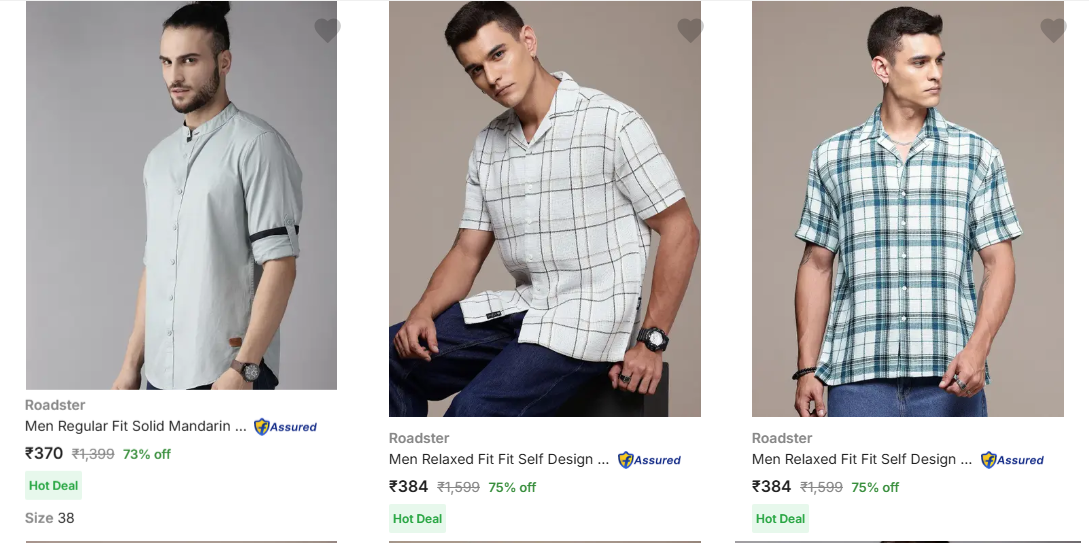The image size is (1089, 543).
Task: Click Assured badge on teal plaid shirt
Action: (x=1012, y=460)
